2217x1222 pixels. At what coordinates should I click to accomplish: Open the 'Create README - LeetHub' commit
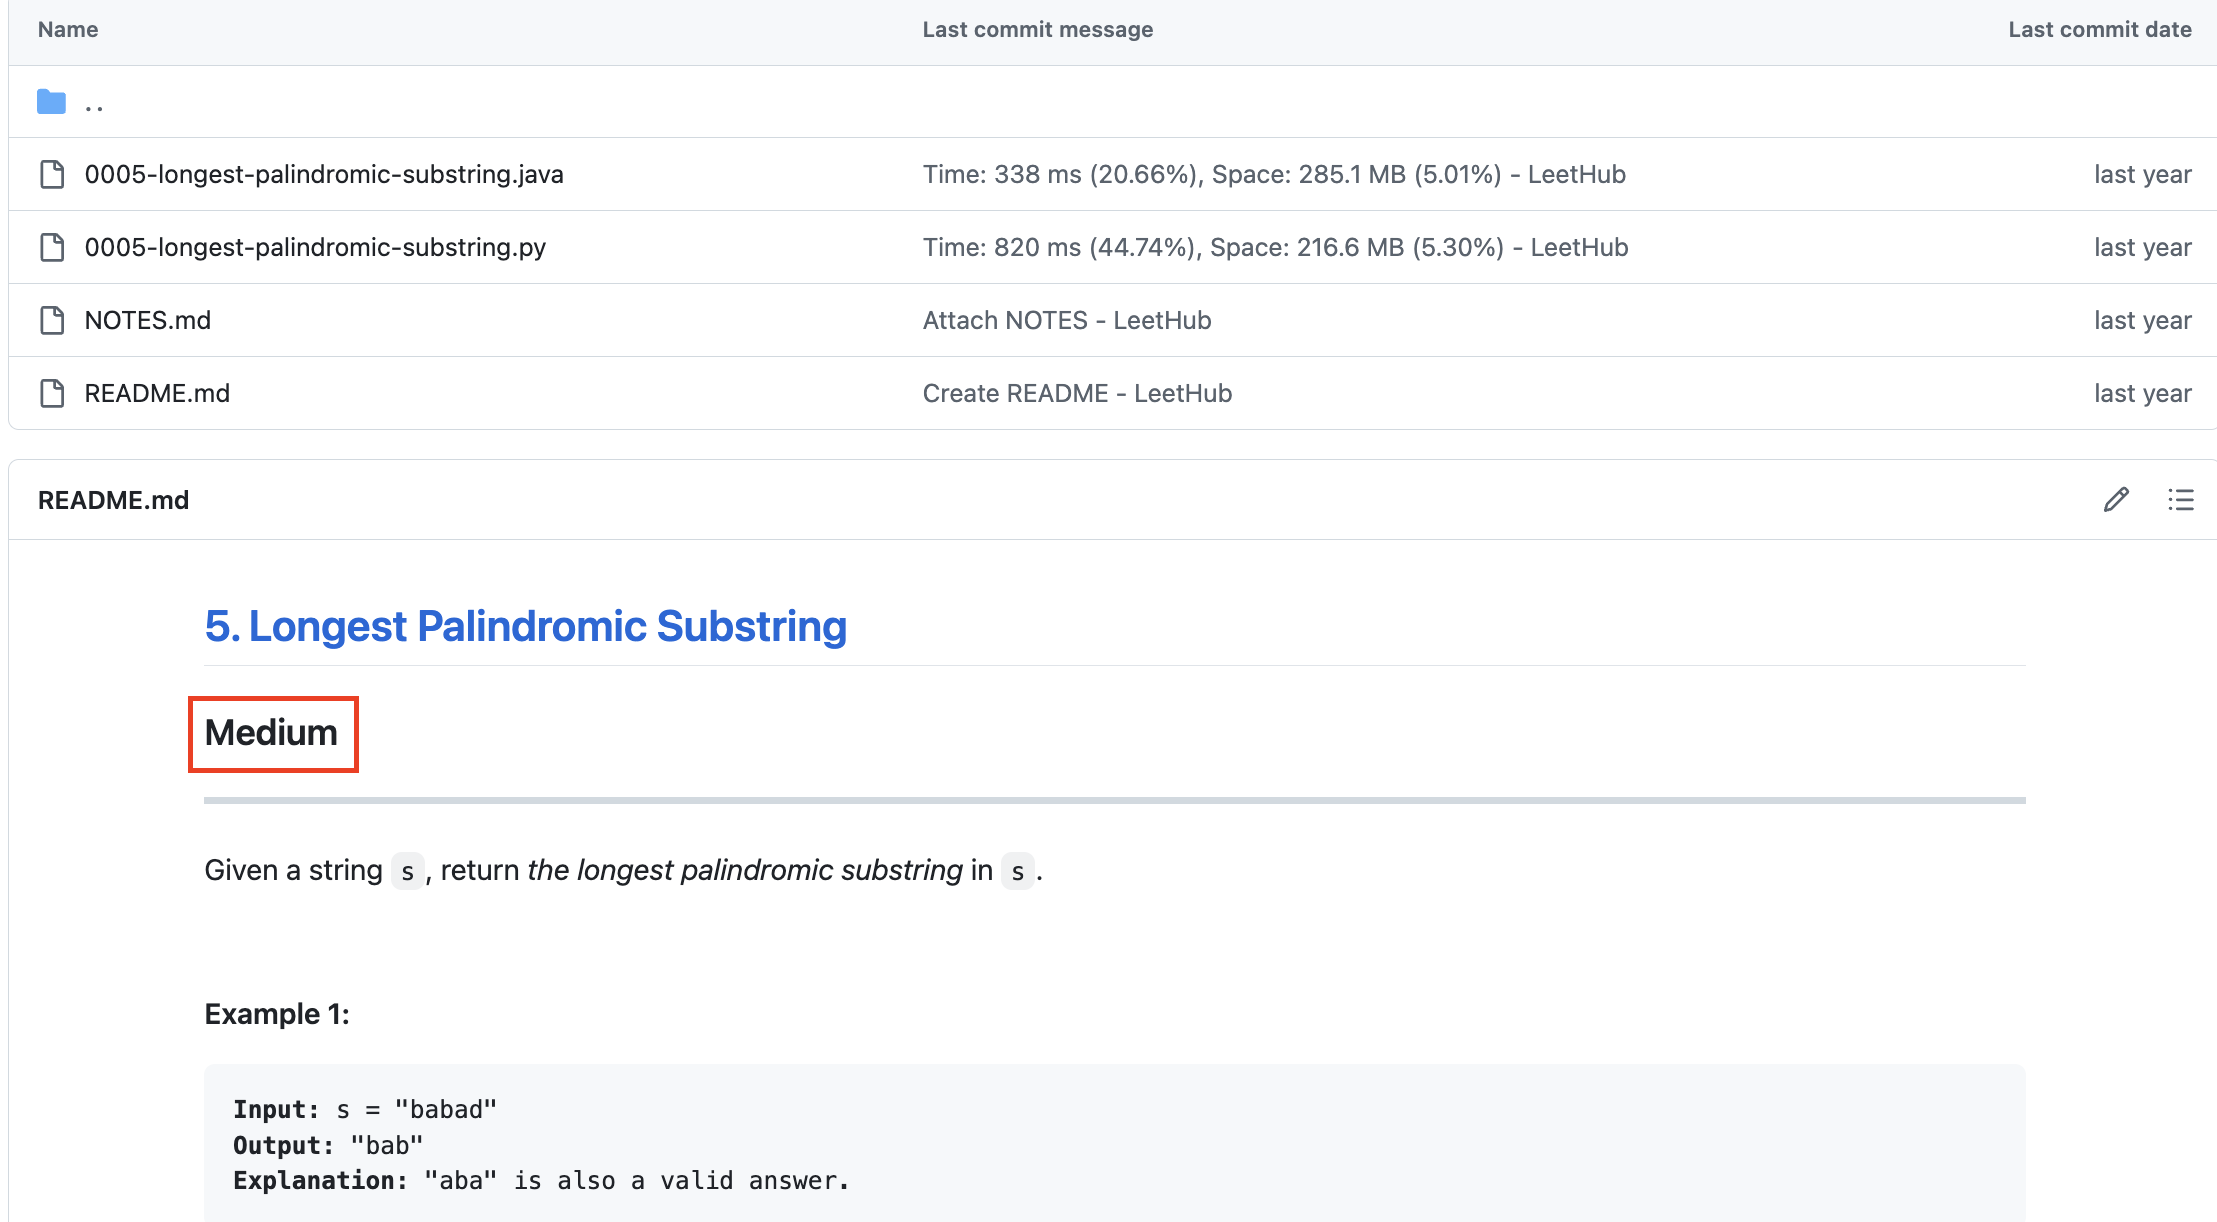[1077, 393]
